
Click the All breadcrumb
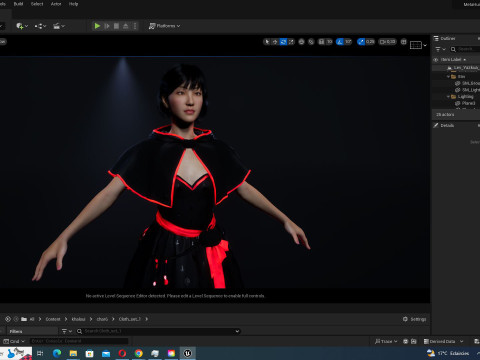click(32, 319)
